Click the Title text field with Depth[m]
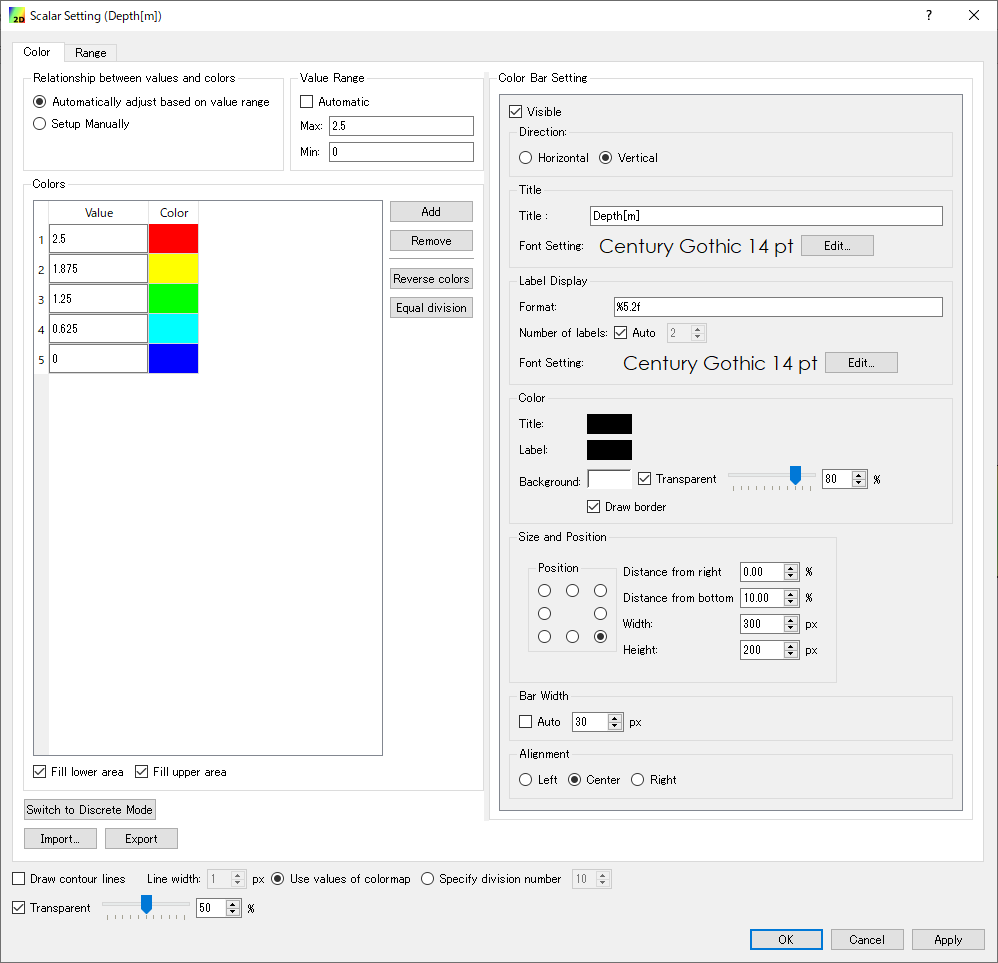Viewport: 998px width, 963px height. (766, 216)
